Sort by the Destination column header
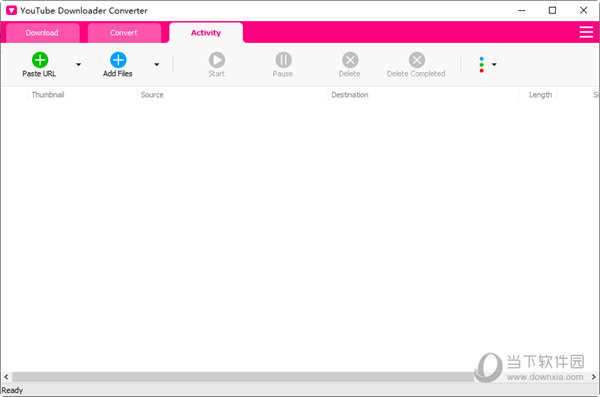 point(423,95)
